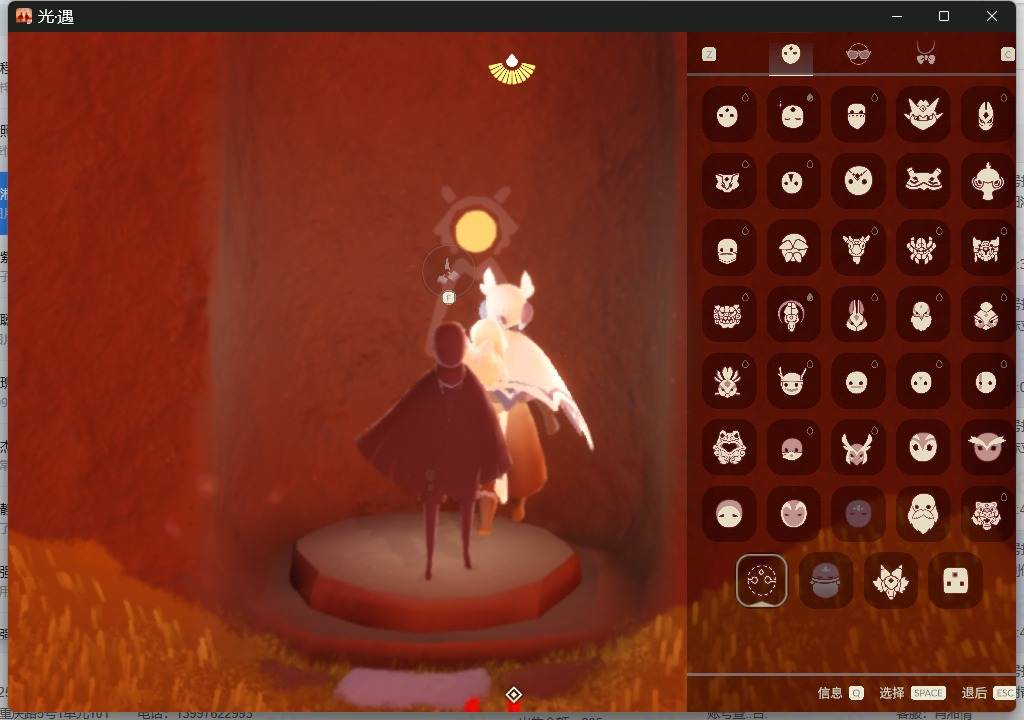Viewport: 1024px width, 720px height.
Task: Pick the purple pot-shaped mask in bottom row
Action: [826, 580]
